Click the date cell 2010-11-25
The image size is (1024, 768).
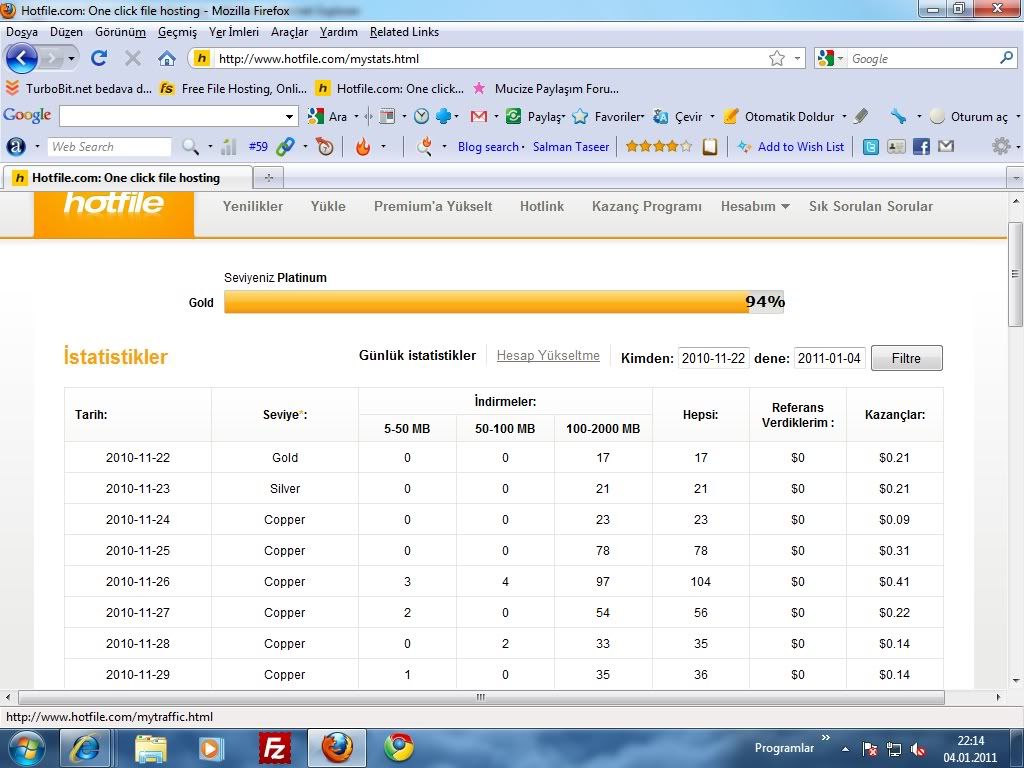[x=138, y=551]
